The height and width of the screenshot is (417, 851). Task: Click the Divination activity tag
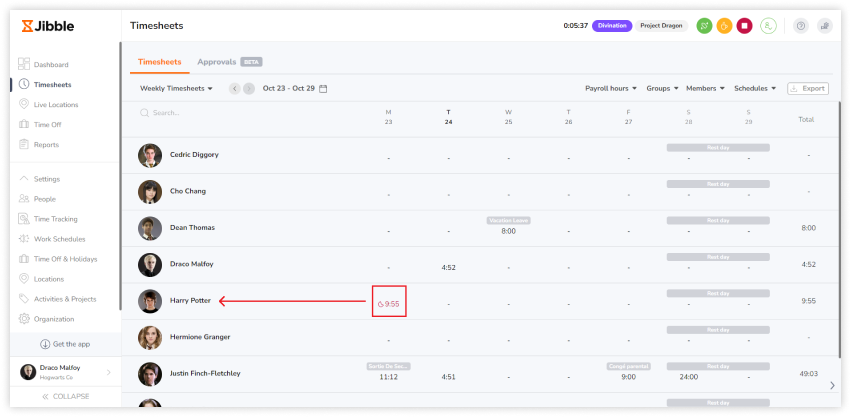(x=612, y=26)
